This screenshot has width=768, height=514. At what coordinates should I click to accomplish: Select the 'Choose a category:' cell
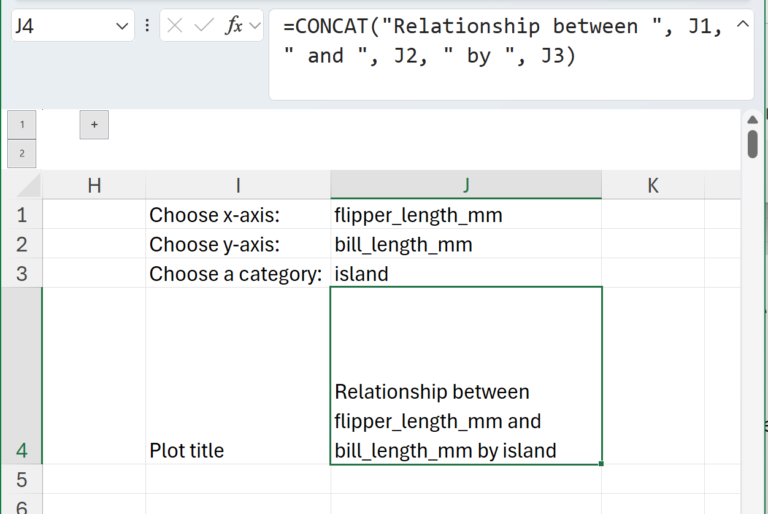(237, 273)
